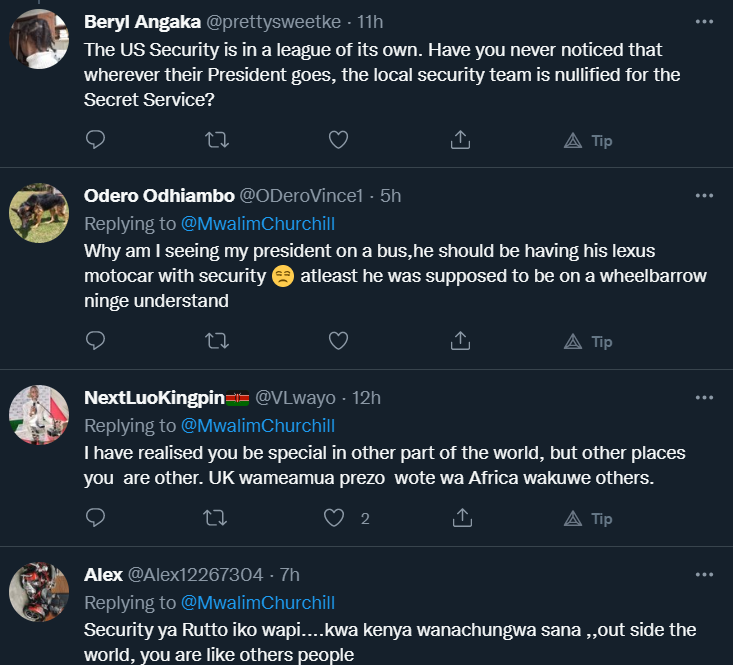Reply to NextLuoKingpin's tweet
This screenshot has width=733, height=665.
pyautogui.click(x=96, y=518)
